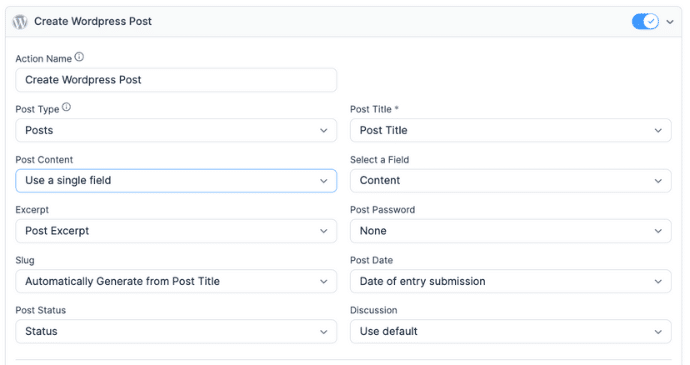Click the 'Post Content' label
The height and width of the screenshot is (365, 690).
(44, 160)
